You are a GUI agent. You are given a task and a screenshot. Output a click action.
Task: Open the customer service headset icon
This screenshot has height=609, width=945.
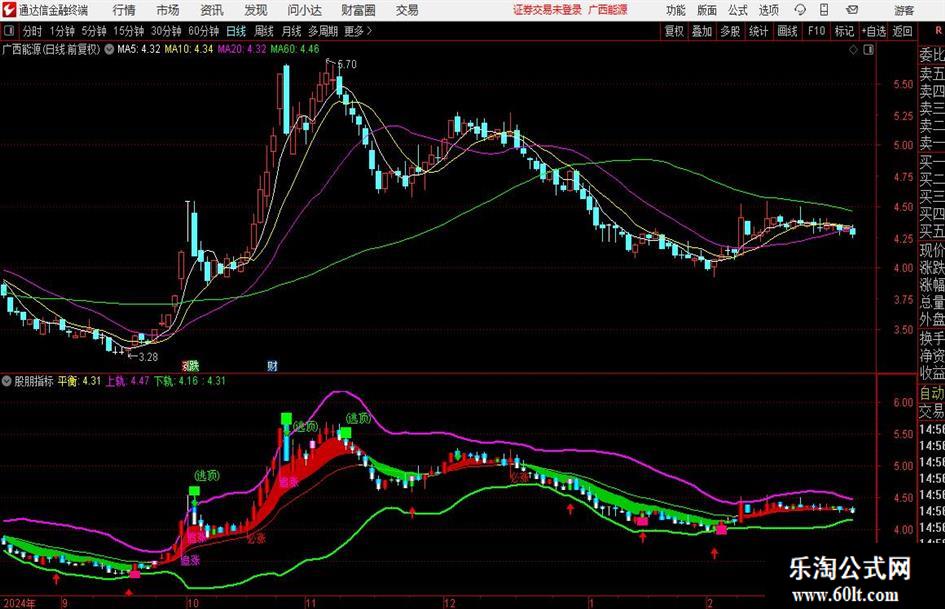point(800,10)
